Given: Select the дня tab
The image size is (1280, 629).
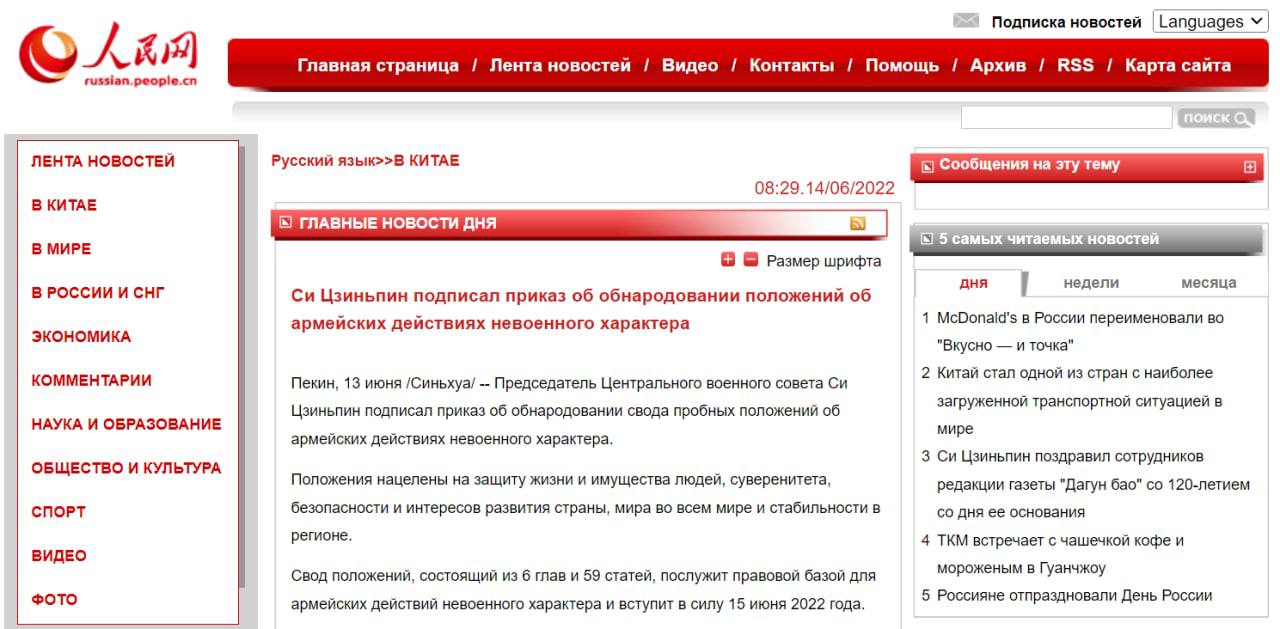Looking at the screenshot, I should [x=973, y=283].
